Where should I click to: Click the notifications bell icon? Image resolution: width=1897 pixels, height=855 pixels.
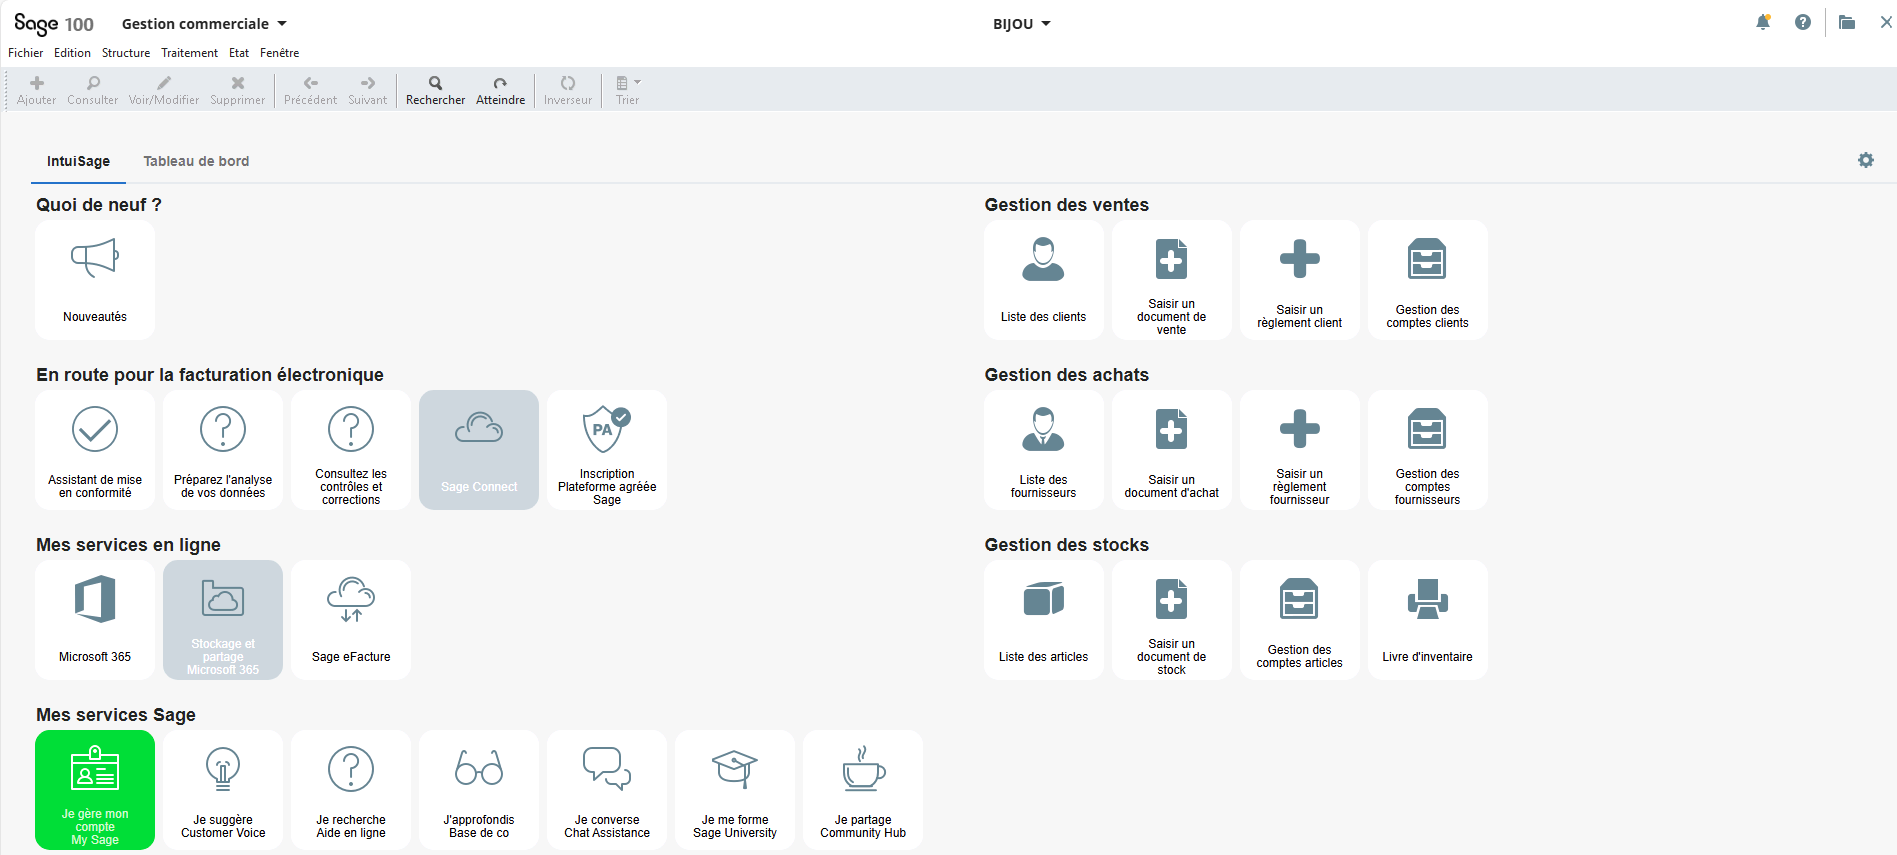pyautogui.click(x=1763, y=23)
